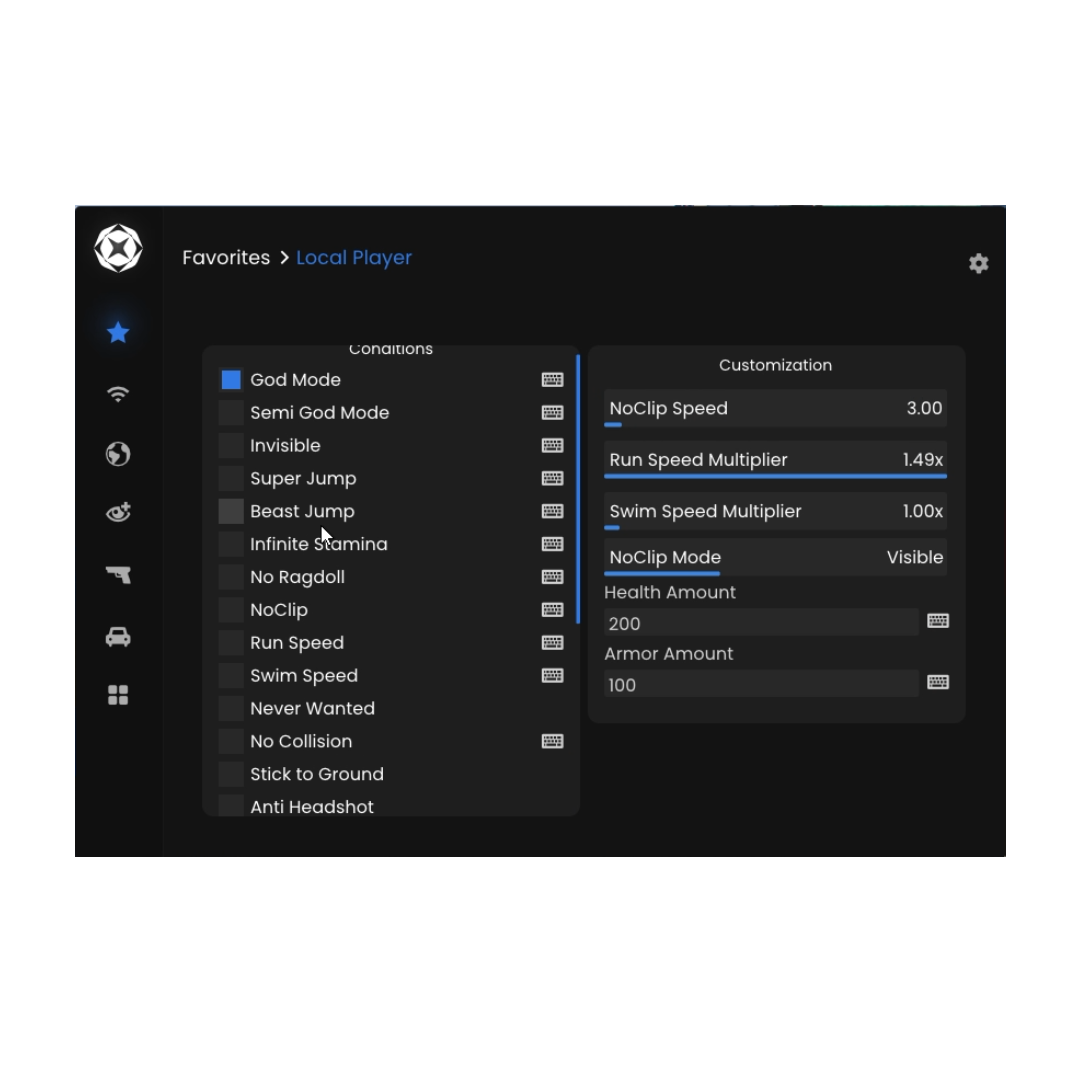Image resolution: width=1080 pixels, height=1080 pixels.
Task: Open the Favorites star sidebar tab
Action: pyautogui.click(x=118, y=332)
